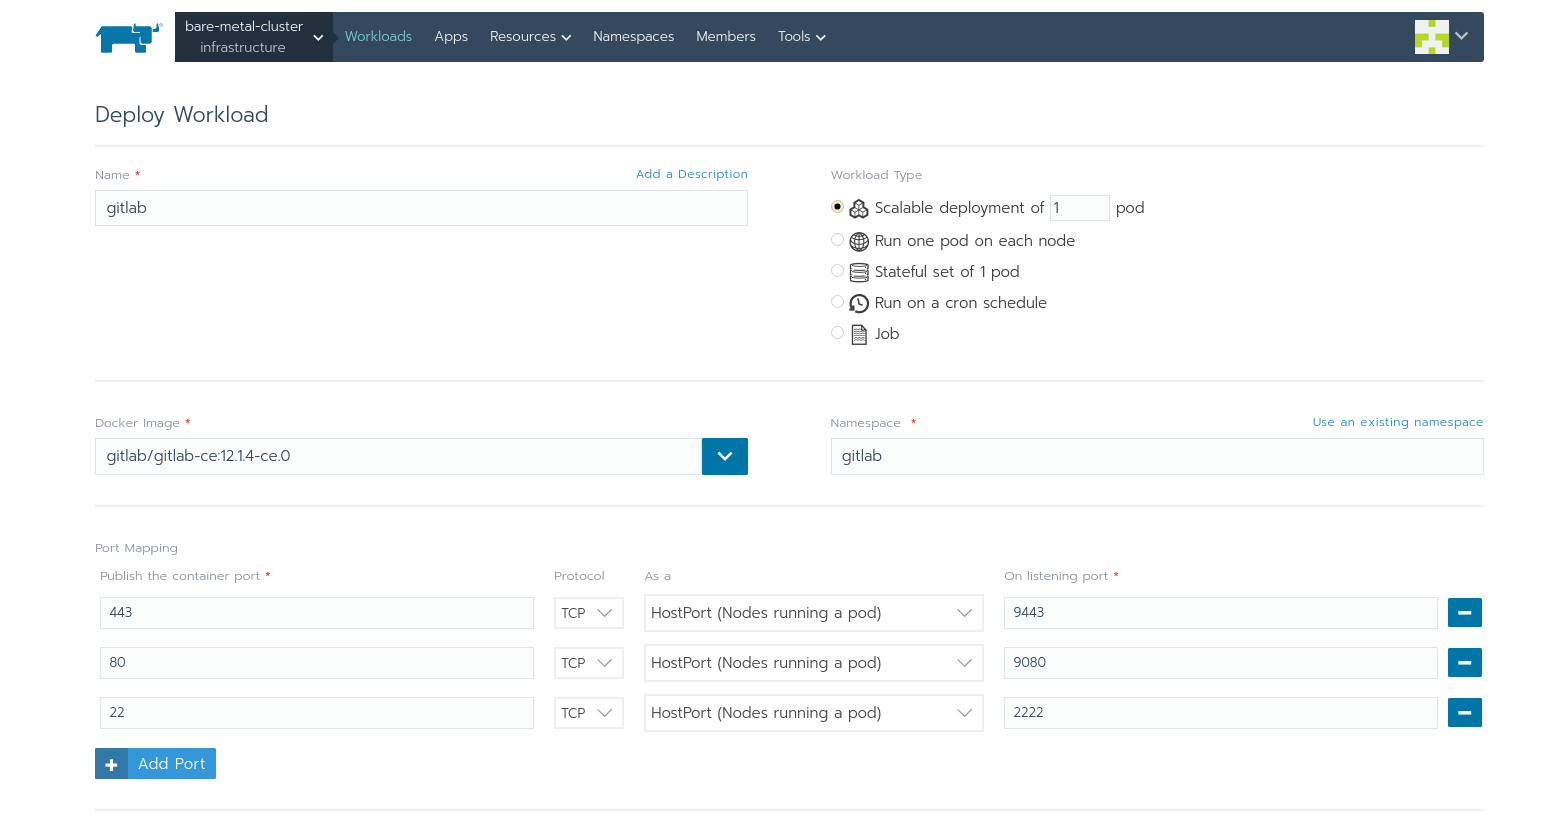Click Use an existing namespace link
The height and width of the screenshot is (820, 1541).
[x=1397, y=422]
